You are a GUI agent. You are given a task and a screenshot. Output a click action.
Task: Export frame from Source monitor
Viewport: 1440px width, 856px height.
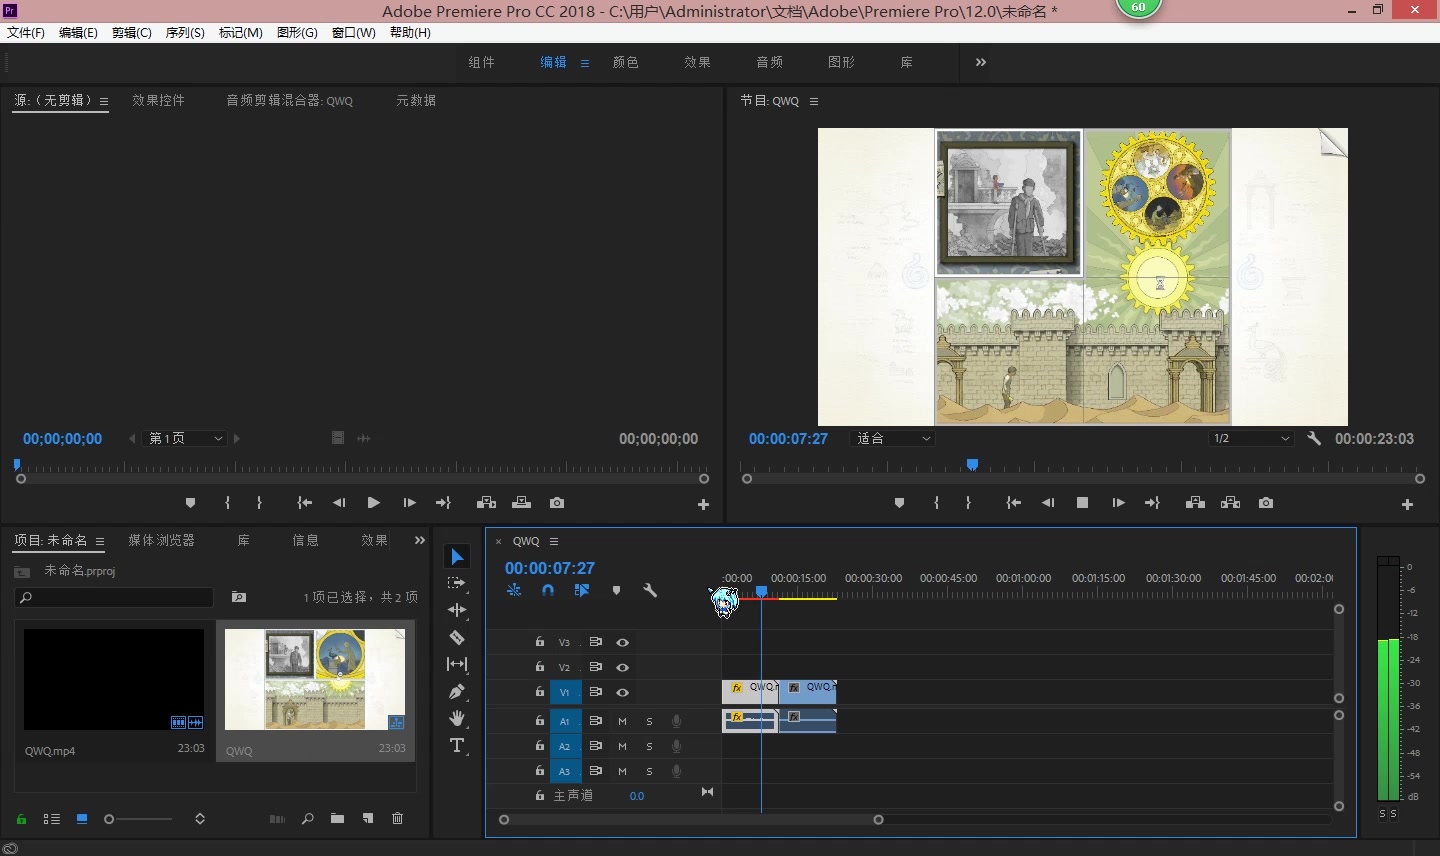coord(557,503)
